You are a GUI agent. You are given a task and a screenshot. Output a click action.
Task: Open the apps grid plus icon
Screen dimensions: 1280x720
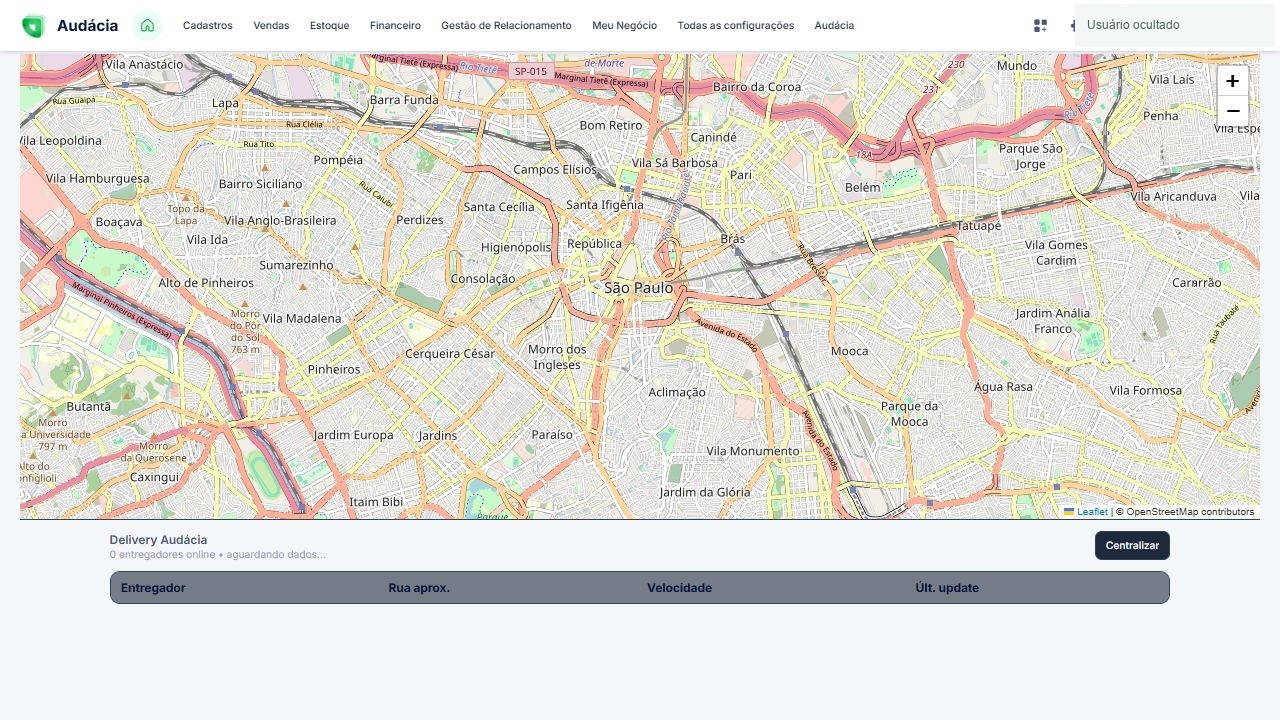pyautogui.click(x=1040, y=26)
